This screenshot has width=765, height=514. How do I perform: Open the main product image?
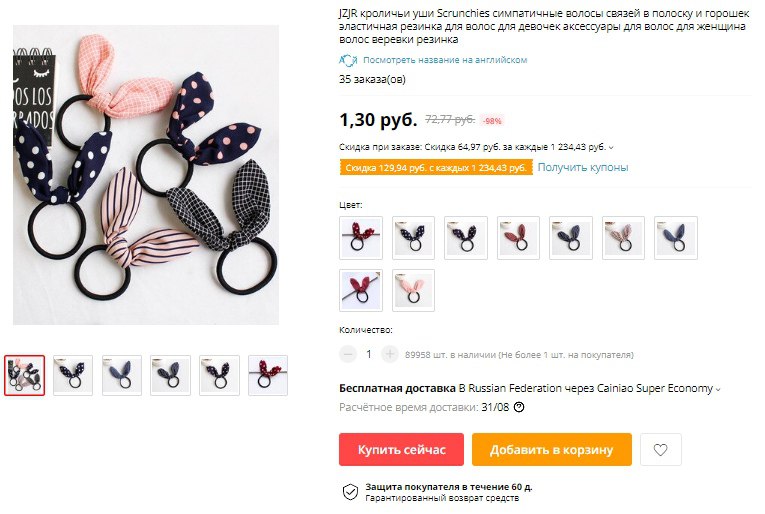(x=146, y=175)
